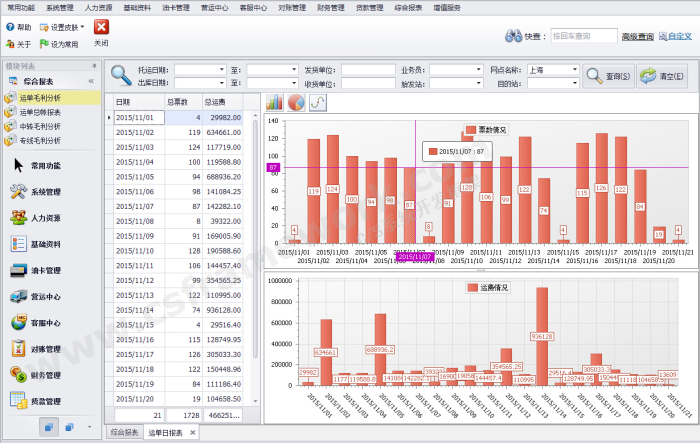Click the 帮助 help icon

pos(19,27)
